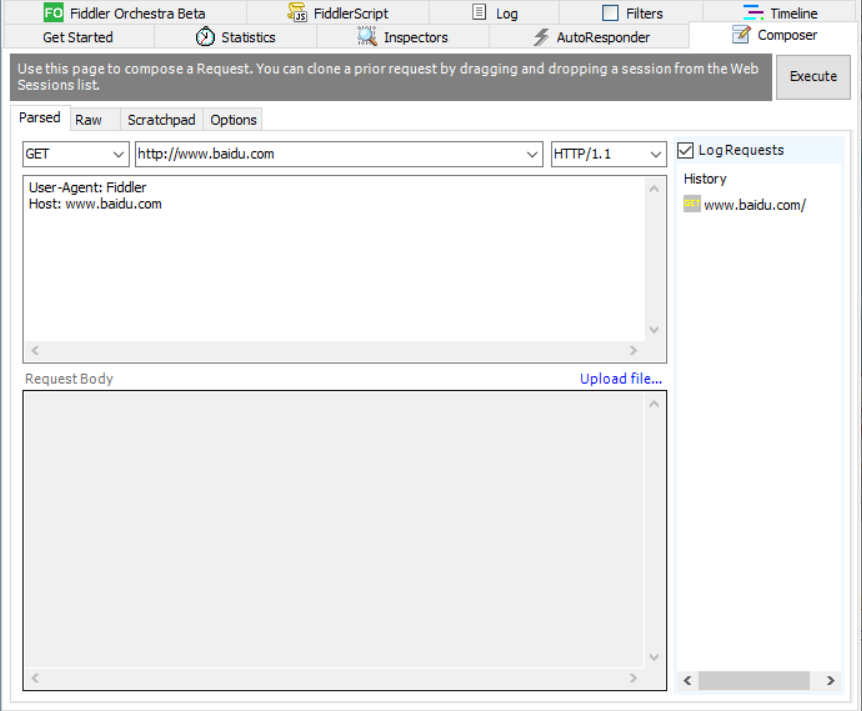The height and width of the screenshot is (711, 862).
Task: Click the Fiddler Orchestra Beta FO icon
Action: pyautogui.click(x=53, y=13)
